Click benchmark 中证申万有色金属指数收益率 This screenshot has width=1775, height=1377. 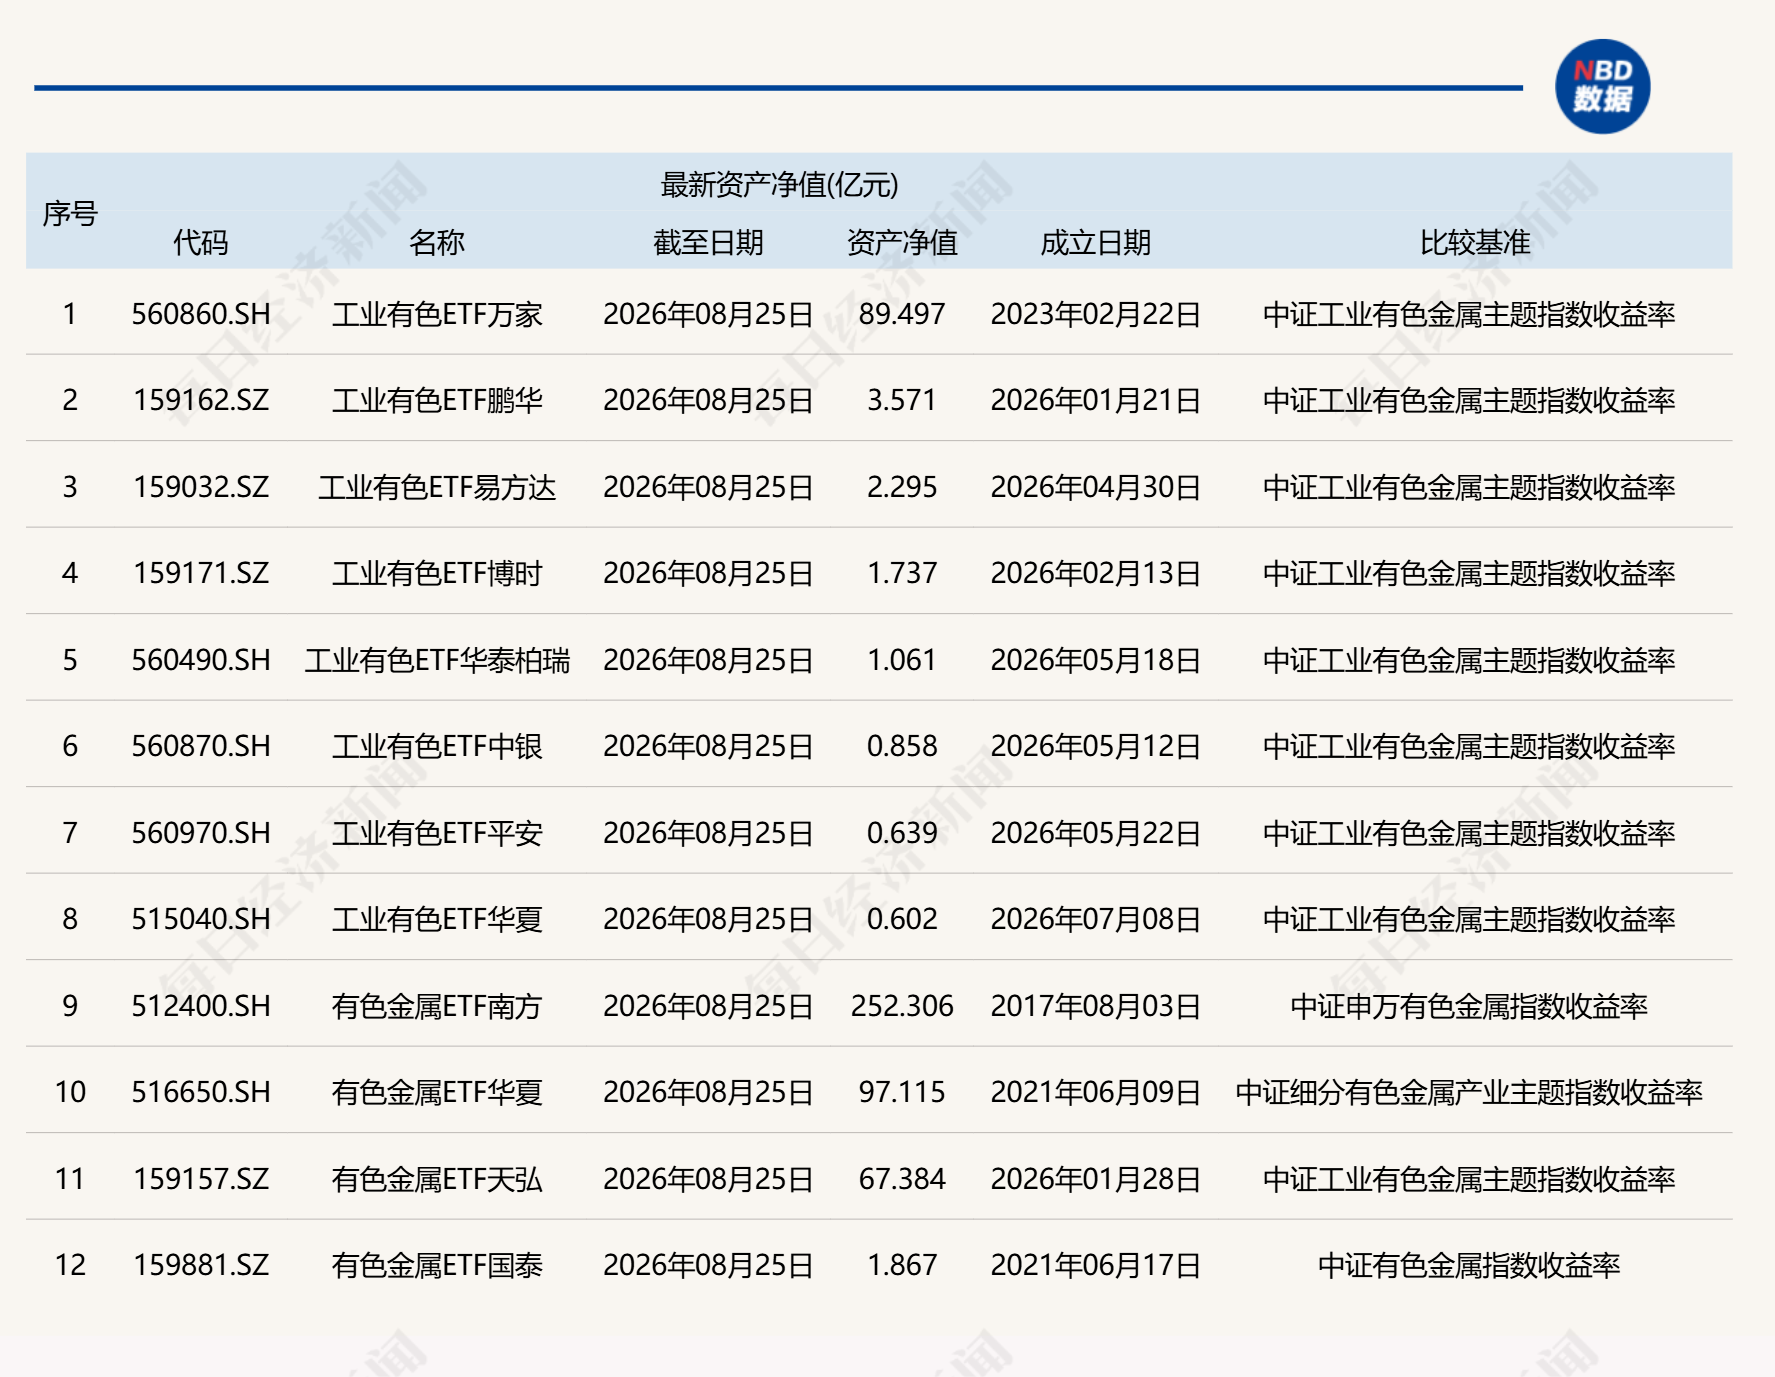[x=1469, y=1006]
